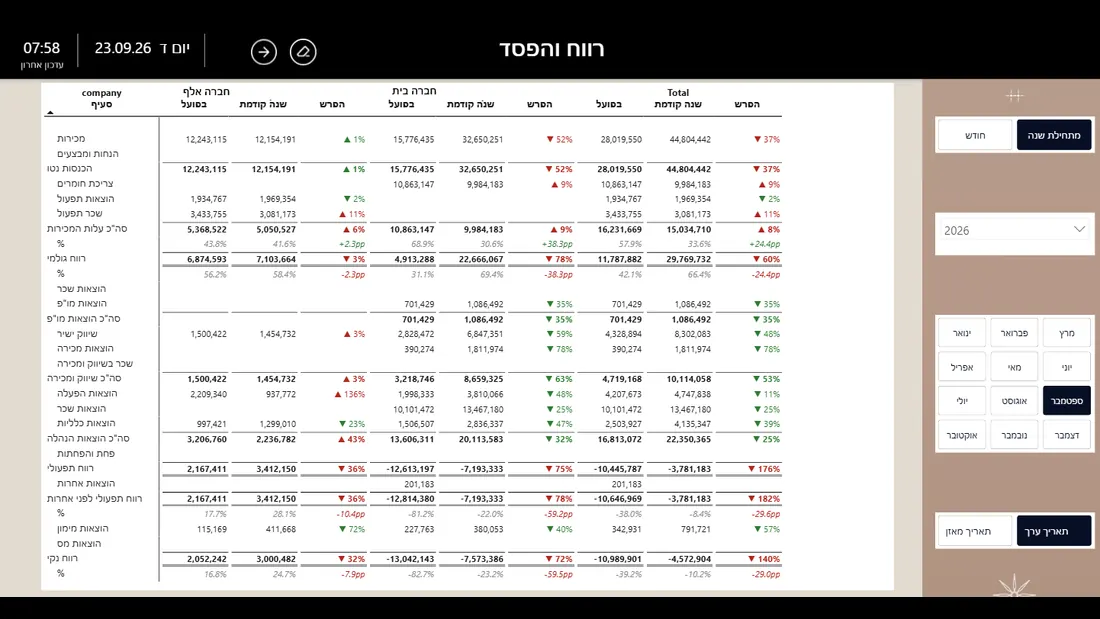The image size is (1100, 619).
Task: Click the חברה בית column group header
Action: (414, 91)
